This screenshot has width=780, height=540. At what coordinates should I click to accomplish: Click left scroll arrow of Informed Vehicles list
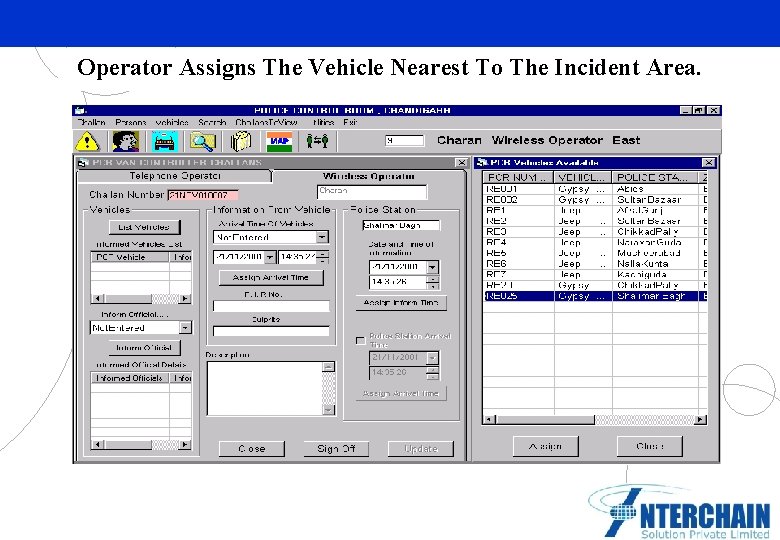coord(98,298)
